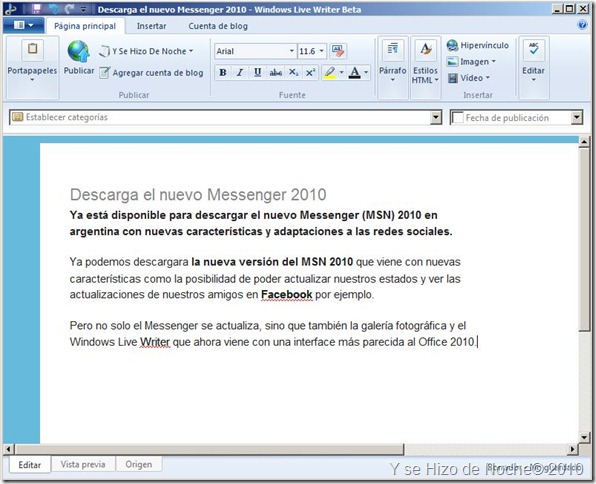The image size is (596, 484).
Task: Open the quick access toolbar customize arrow
Action: click(x=84, y=9)
